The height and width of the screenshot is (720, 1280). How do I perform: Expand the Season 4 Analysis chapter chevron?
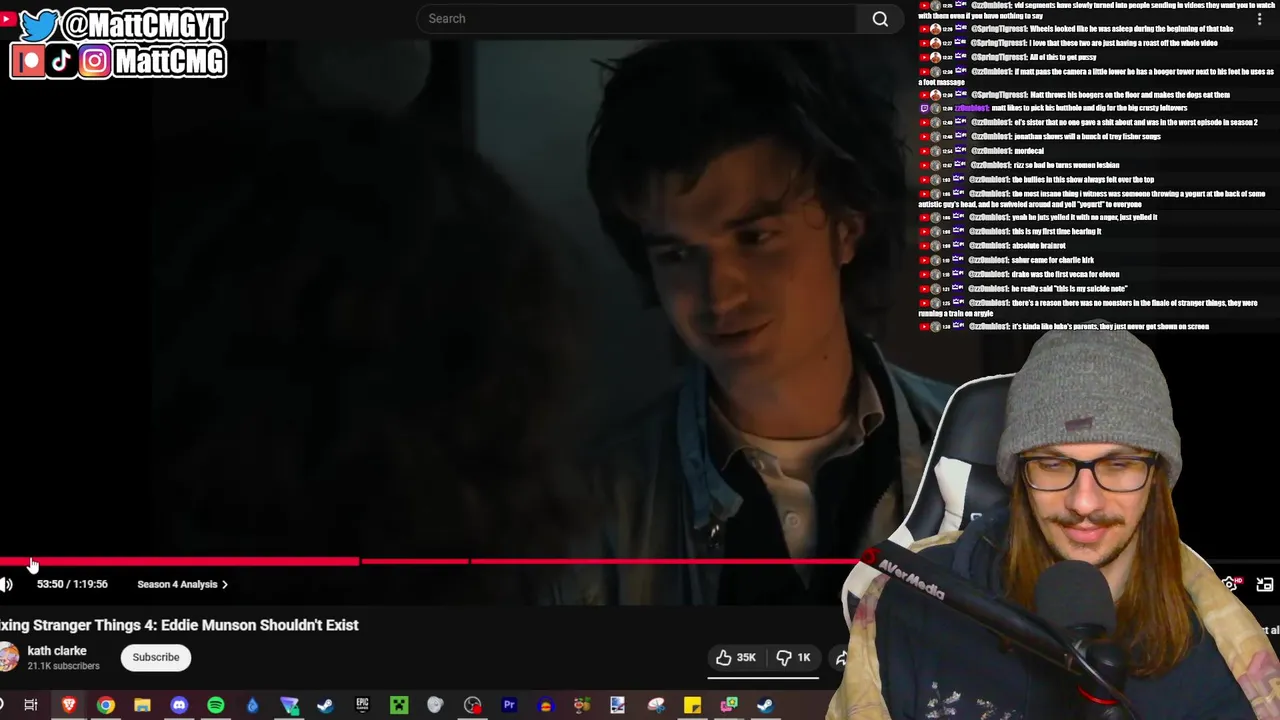[225, 585]
